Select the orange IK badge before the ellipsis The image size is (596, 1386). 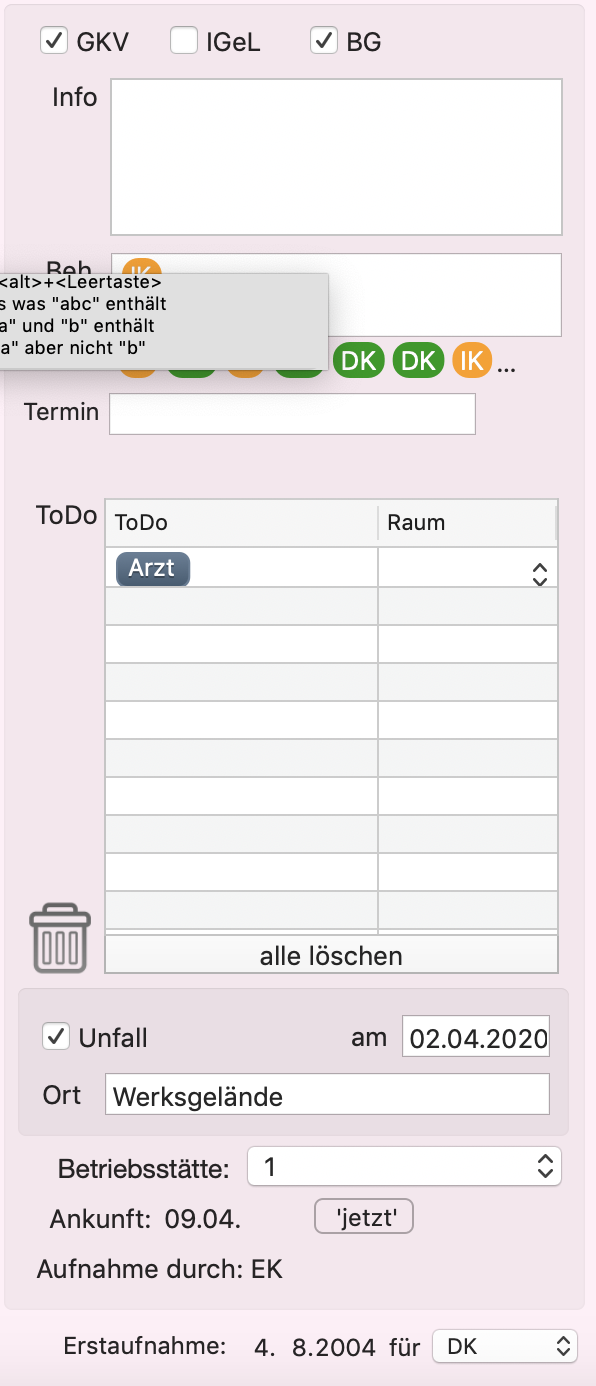point(472,361)
